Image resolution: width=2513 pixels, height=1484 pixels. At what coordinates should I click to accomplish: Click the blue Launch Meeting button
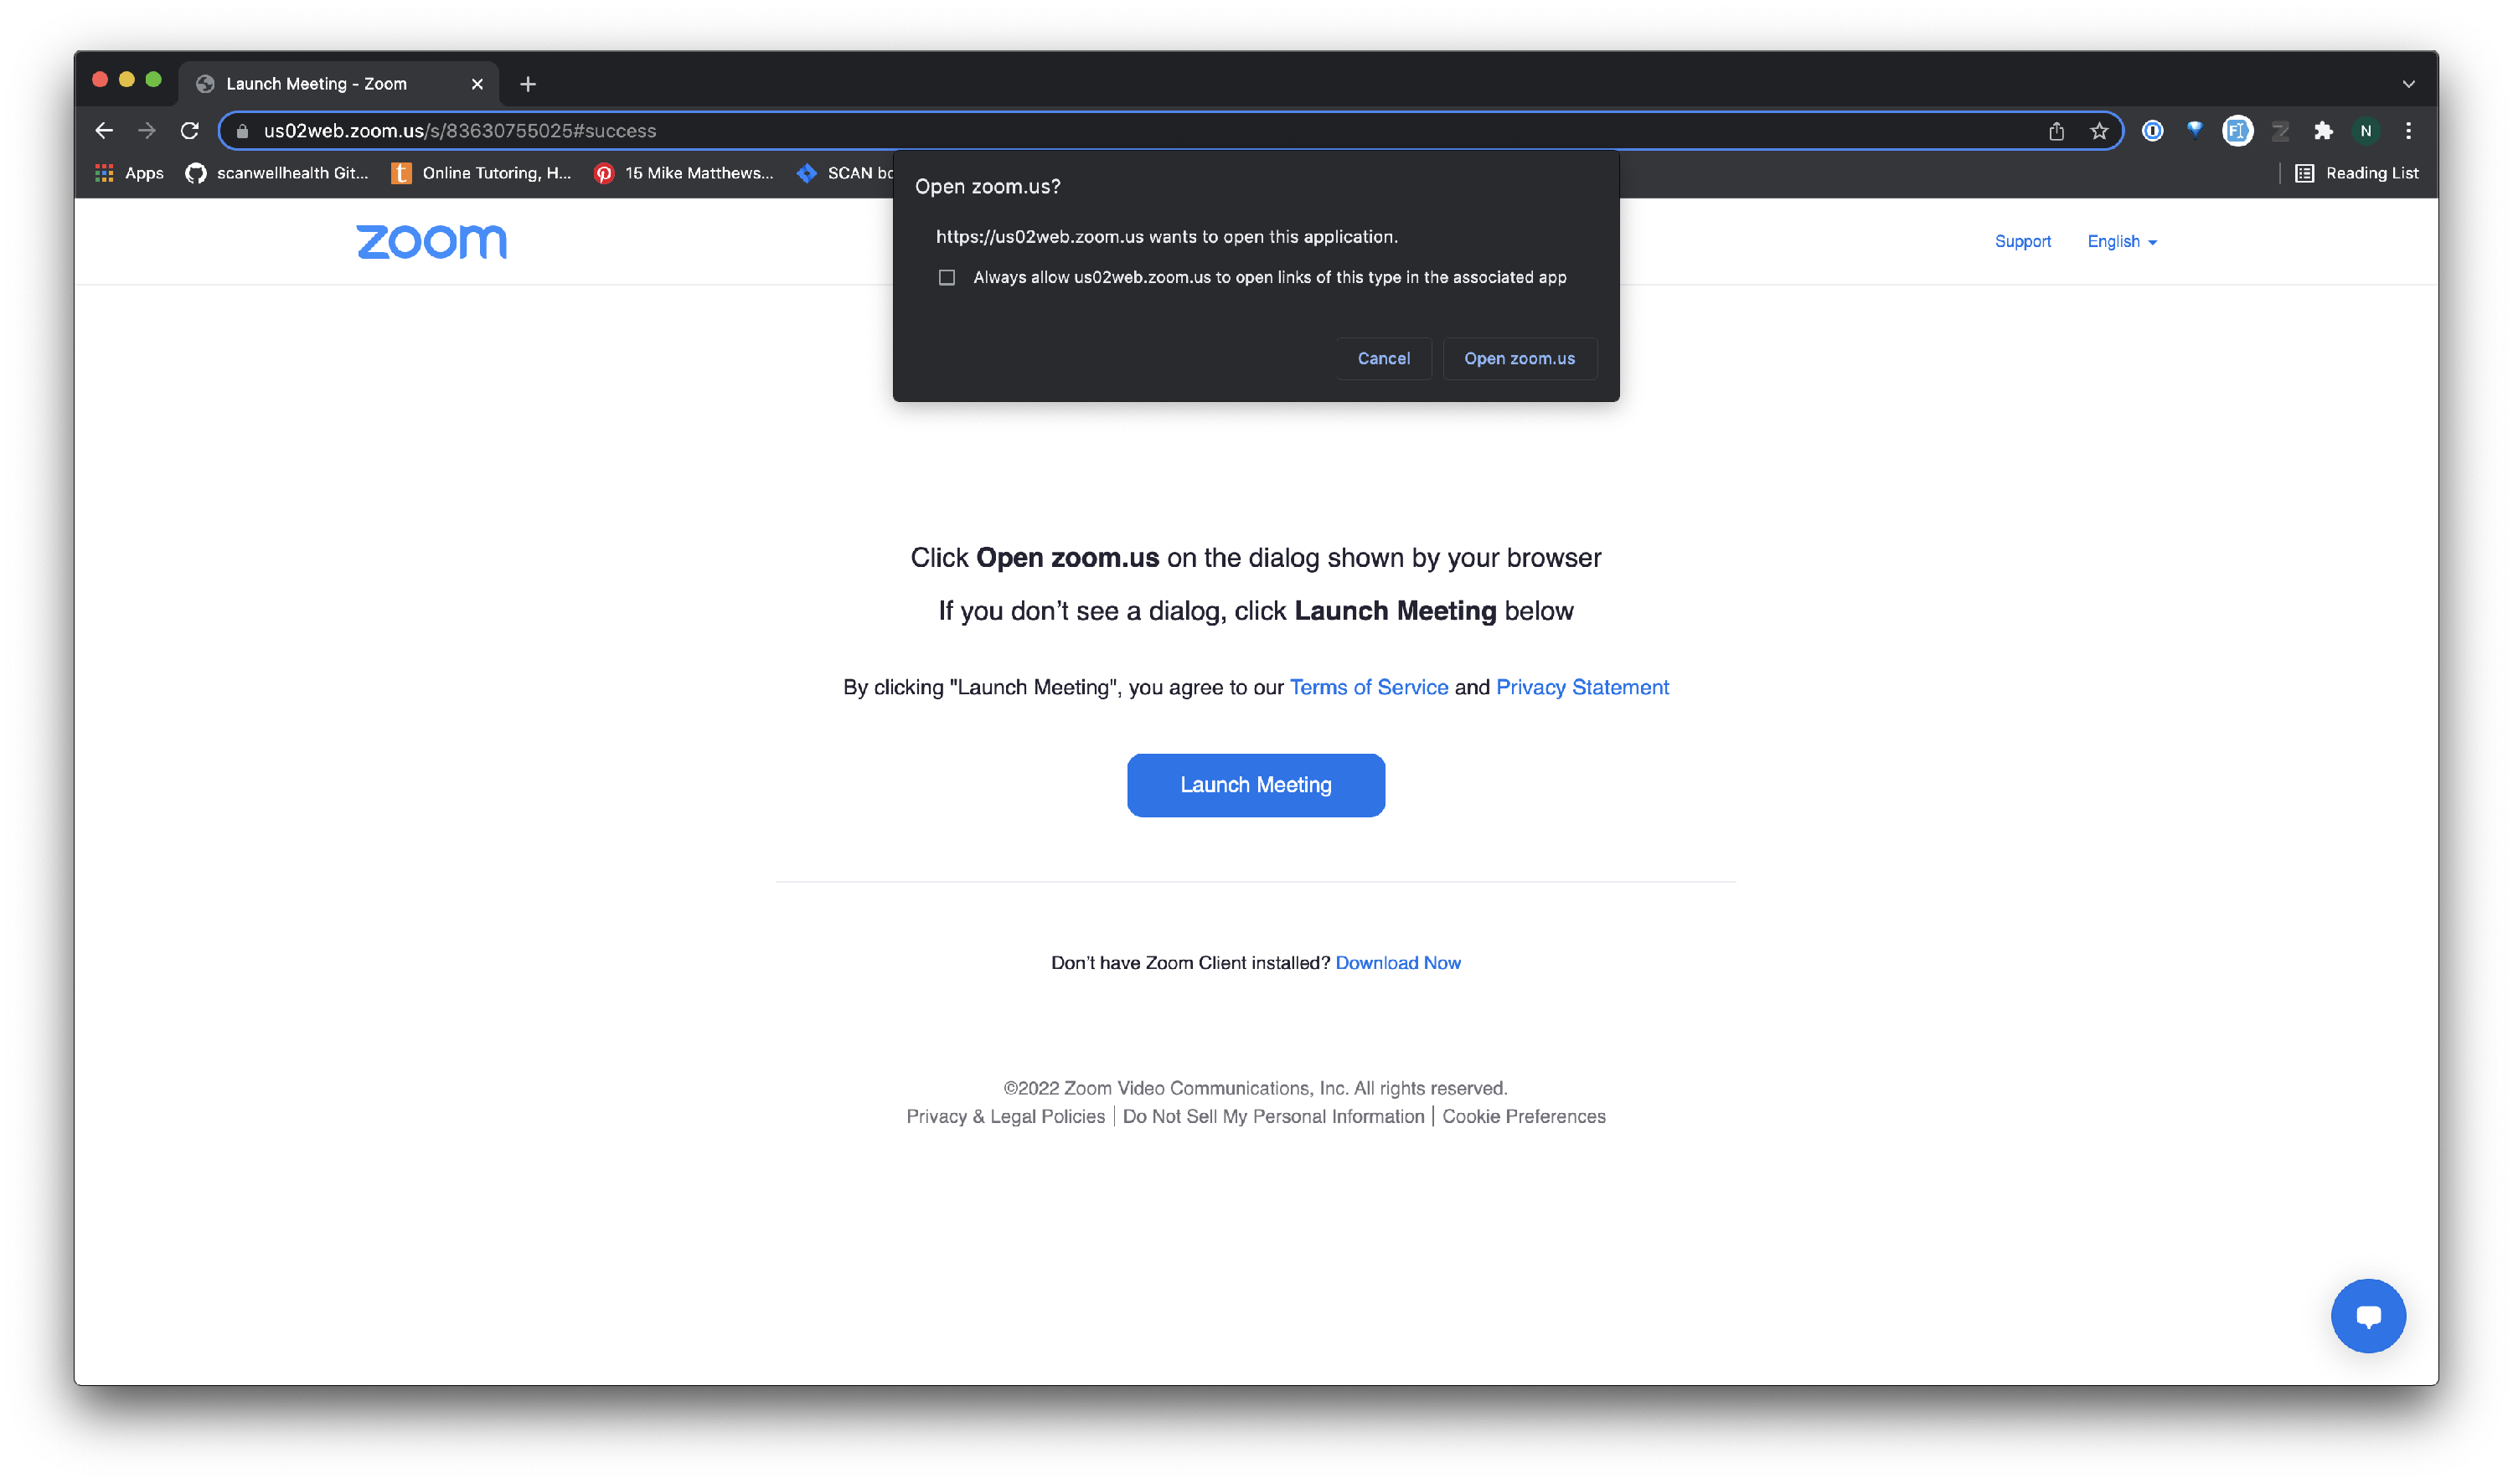pos(1255,785)
